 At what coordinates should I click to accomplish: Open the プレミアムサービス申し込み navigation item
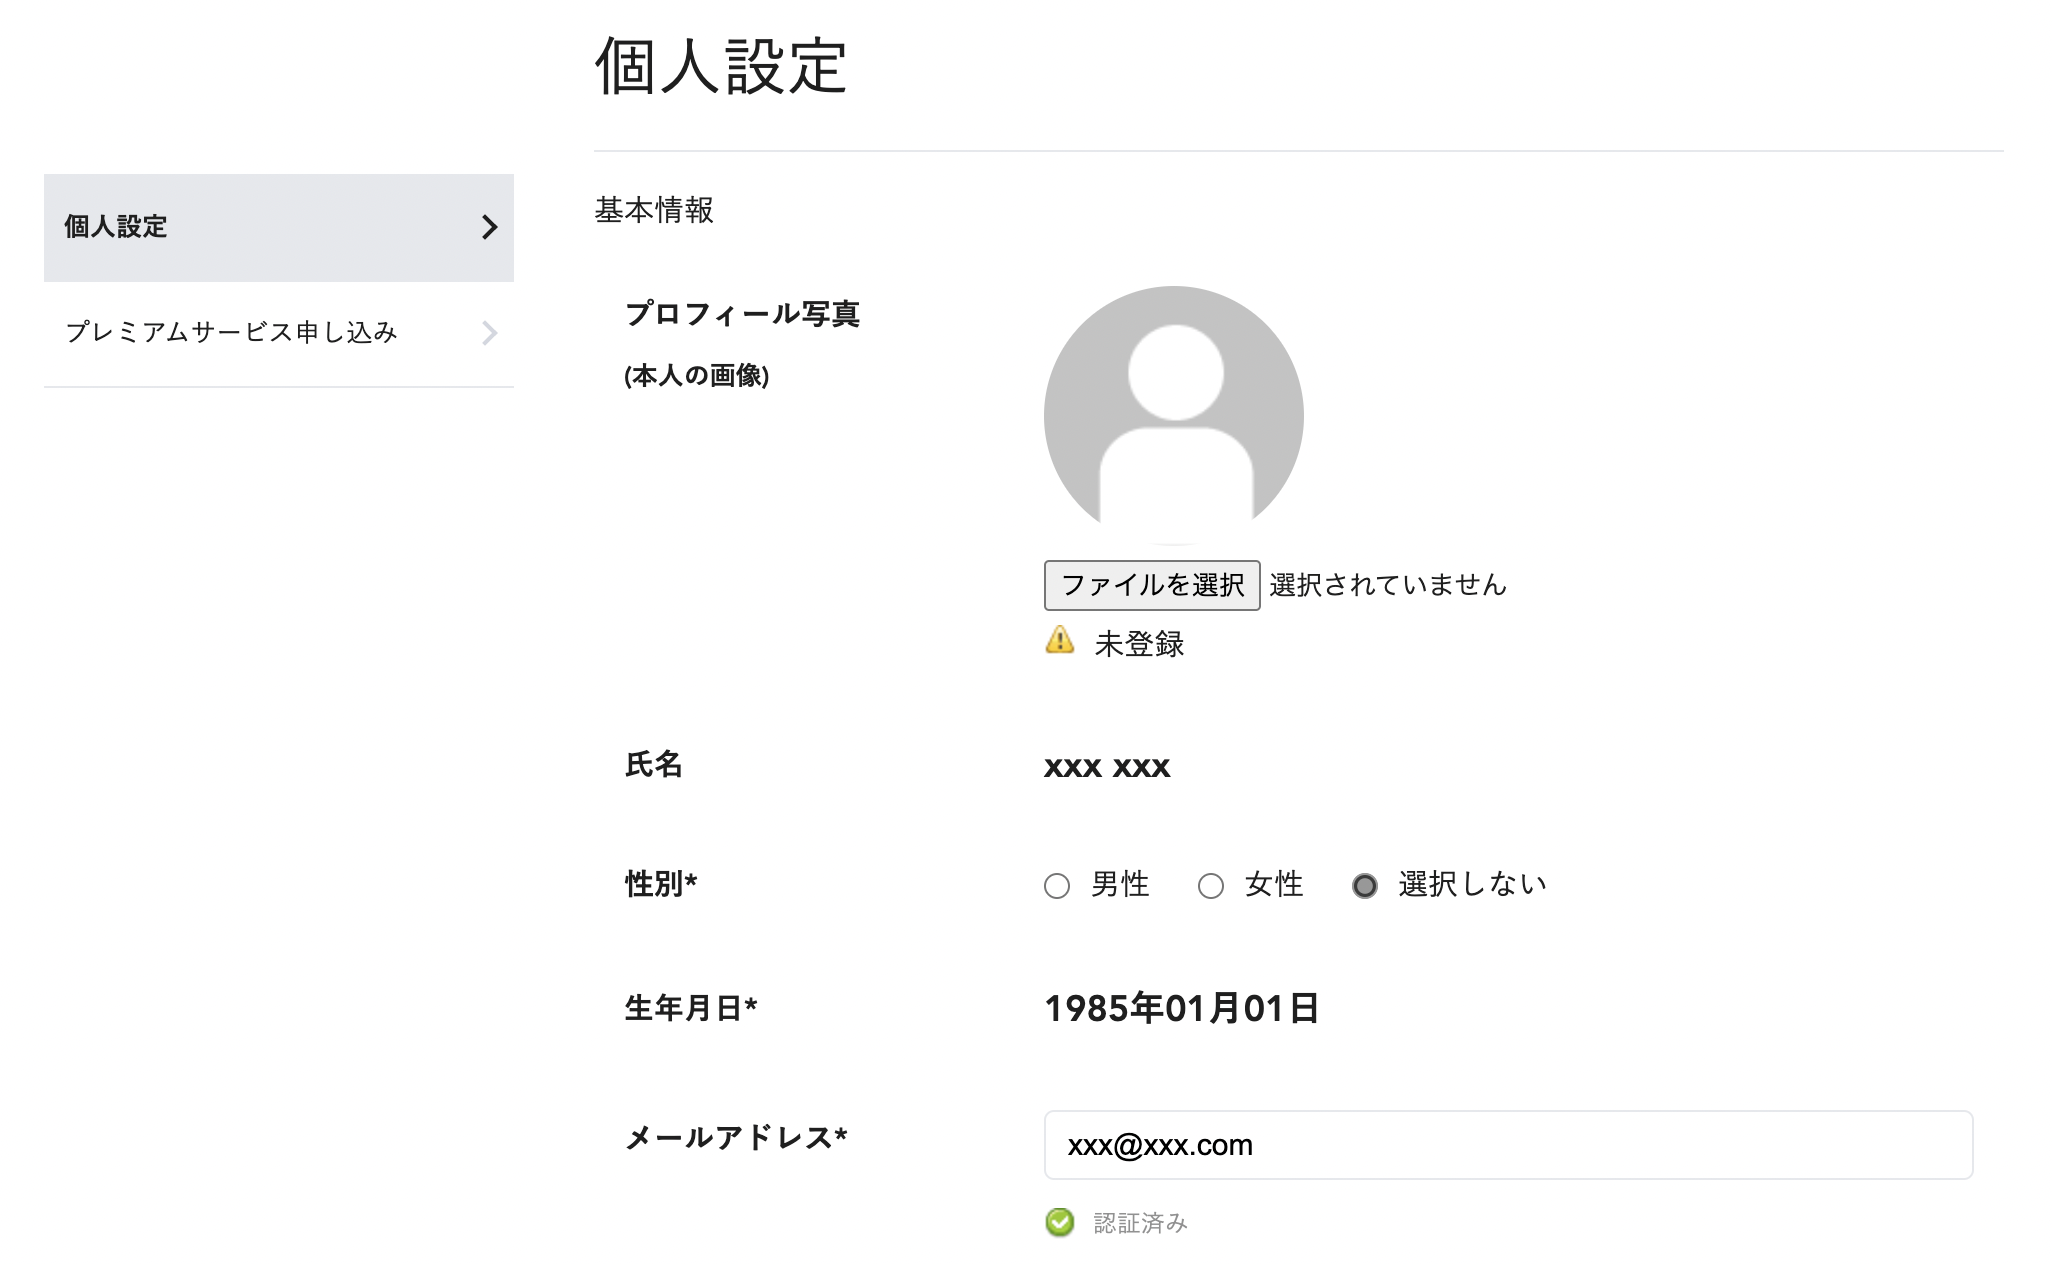[230, 333]
